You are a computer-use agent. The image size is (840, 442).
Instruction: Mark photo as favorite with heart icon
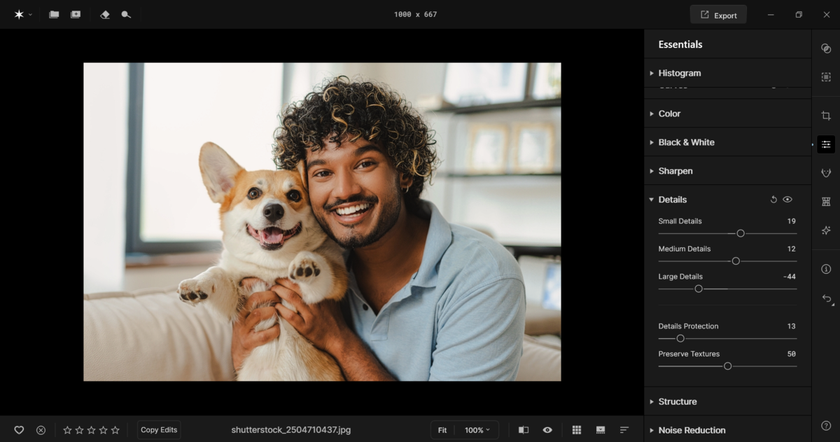(x=18, y=430)
